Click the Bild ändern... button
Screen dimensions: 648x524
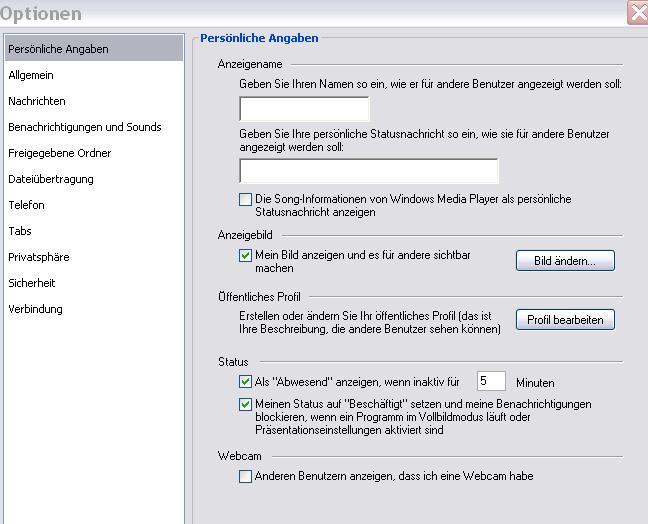pos(565,261)
